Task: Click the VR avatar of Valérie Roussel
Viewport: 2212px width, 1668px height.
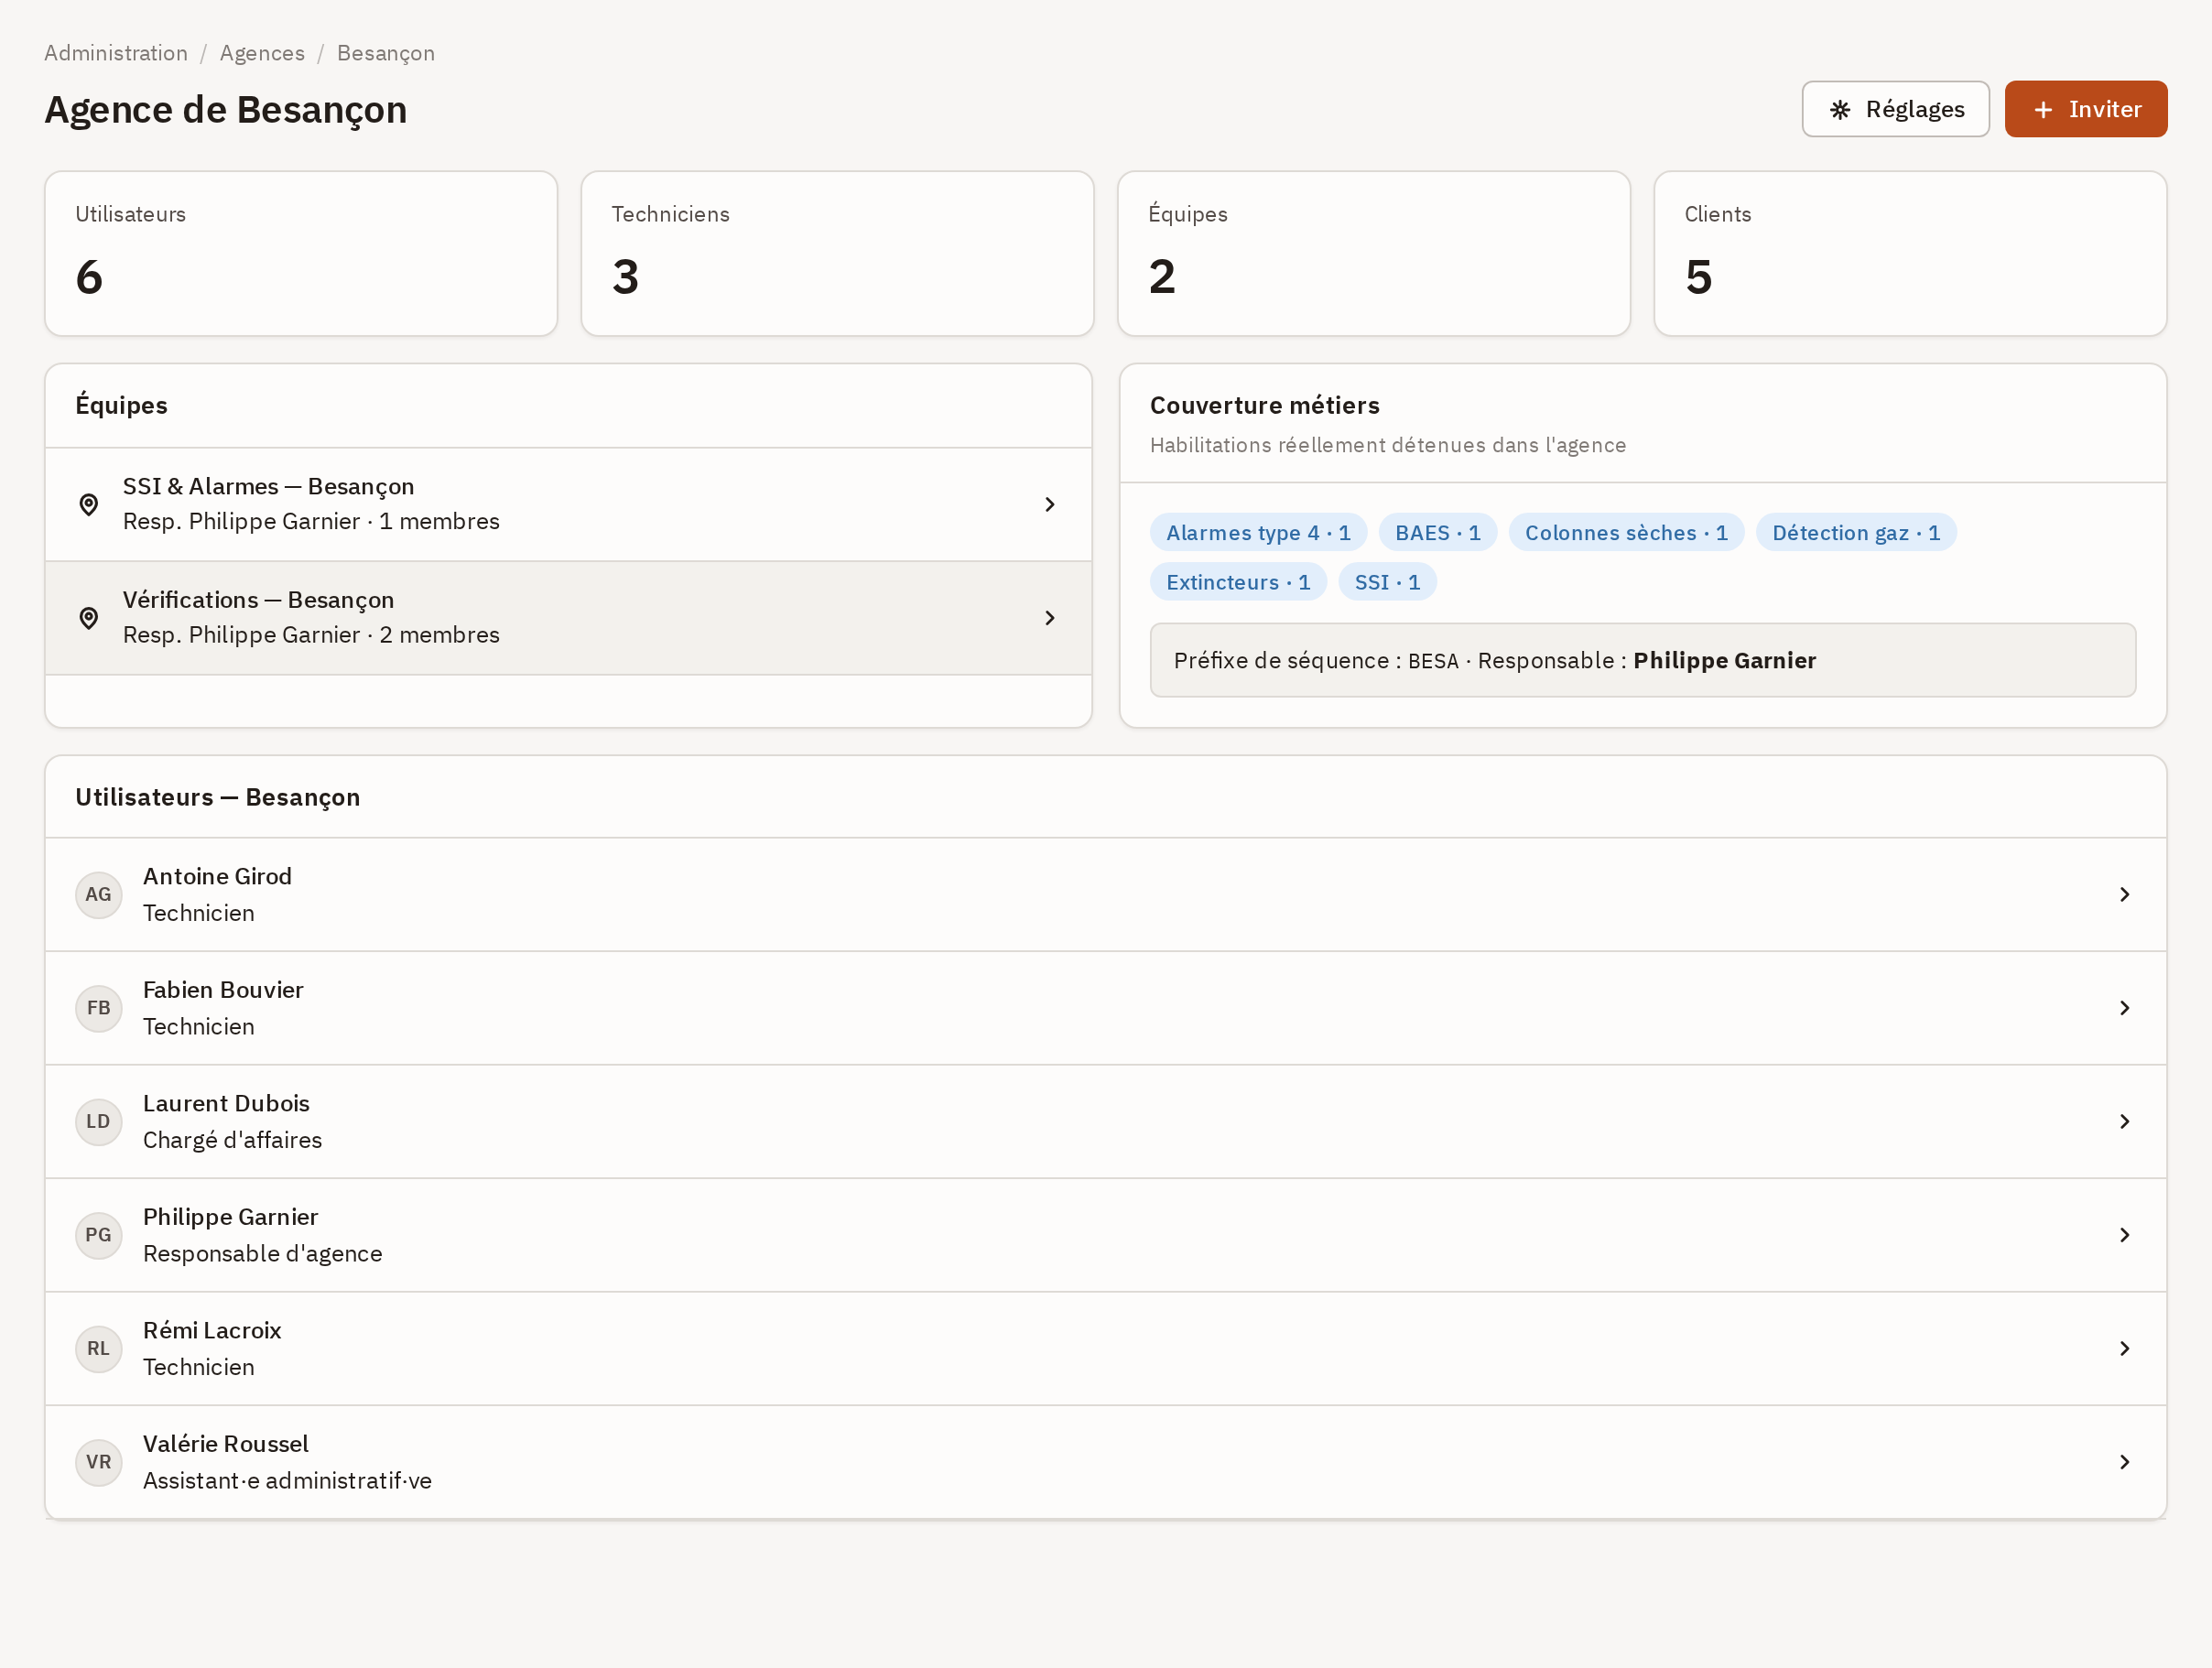Action: (x=98, y=1462)
